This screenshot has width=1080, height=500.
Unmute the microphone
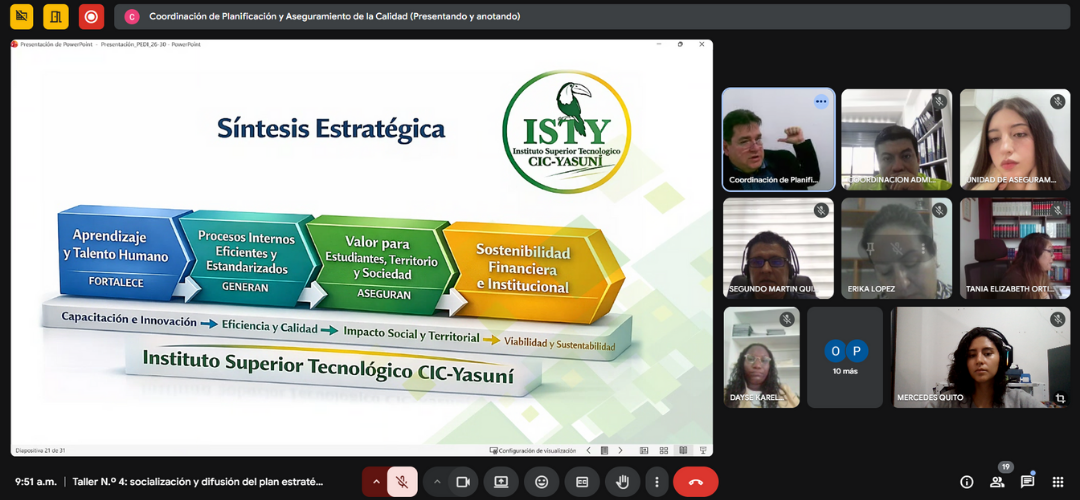point(402,482)
